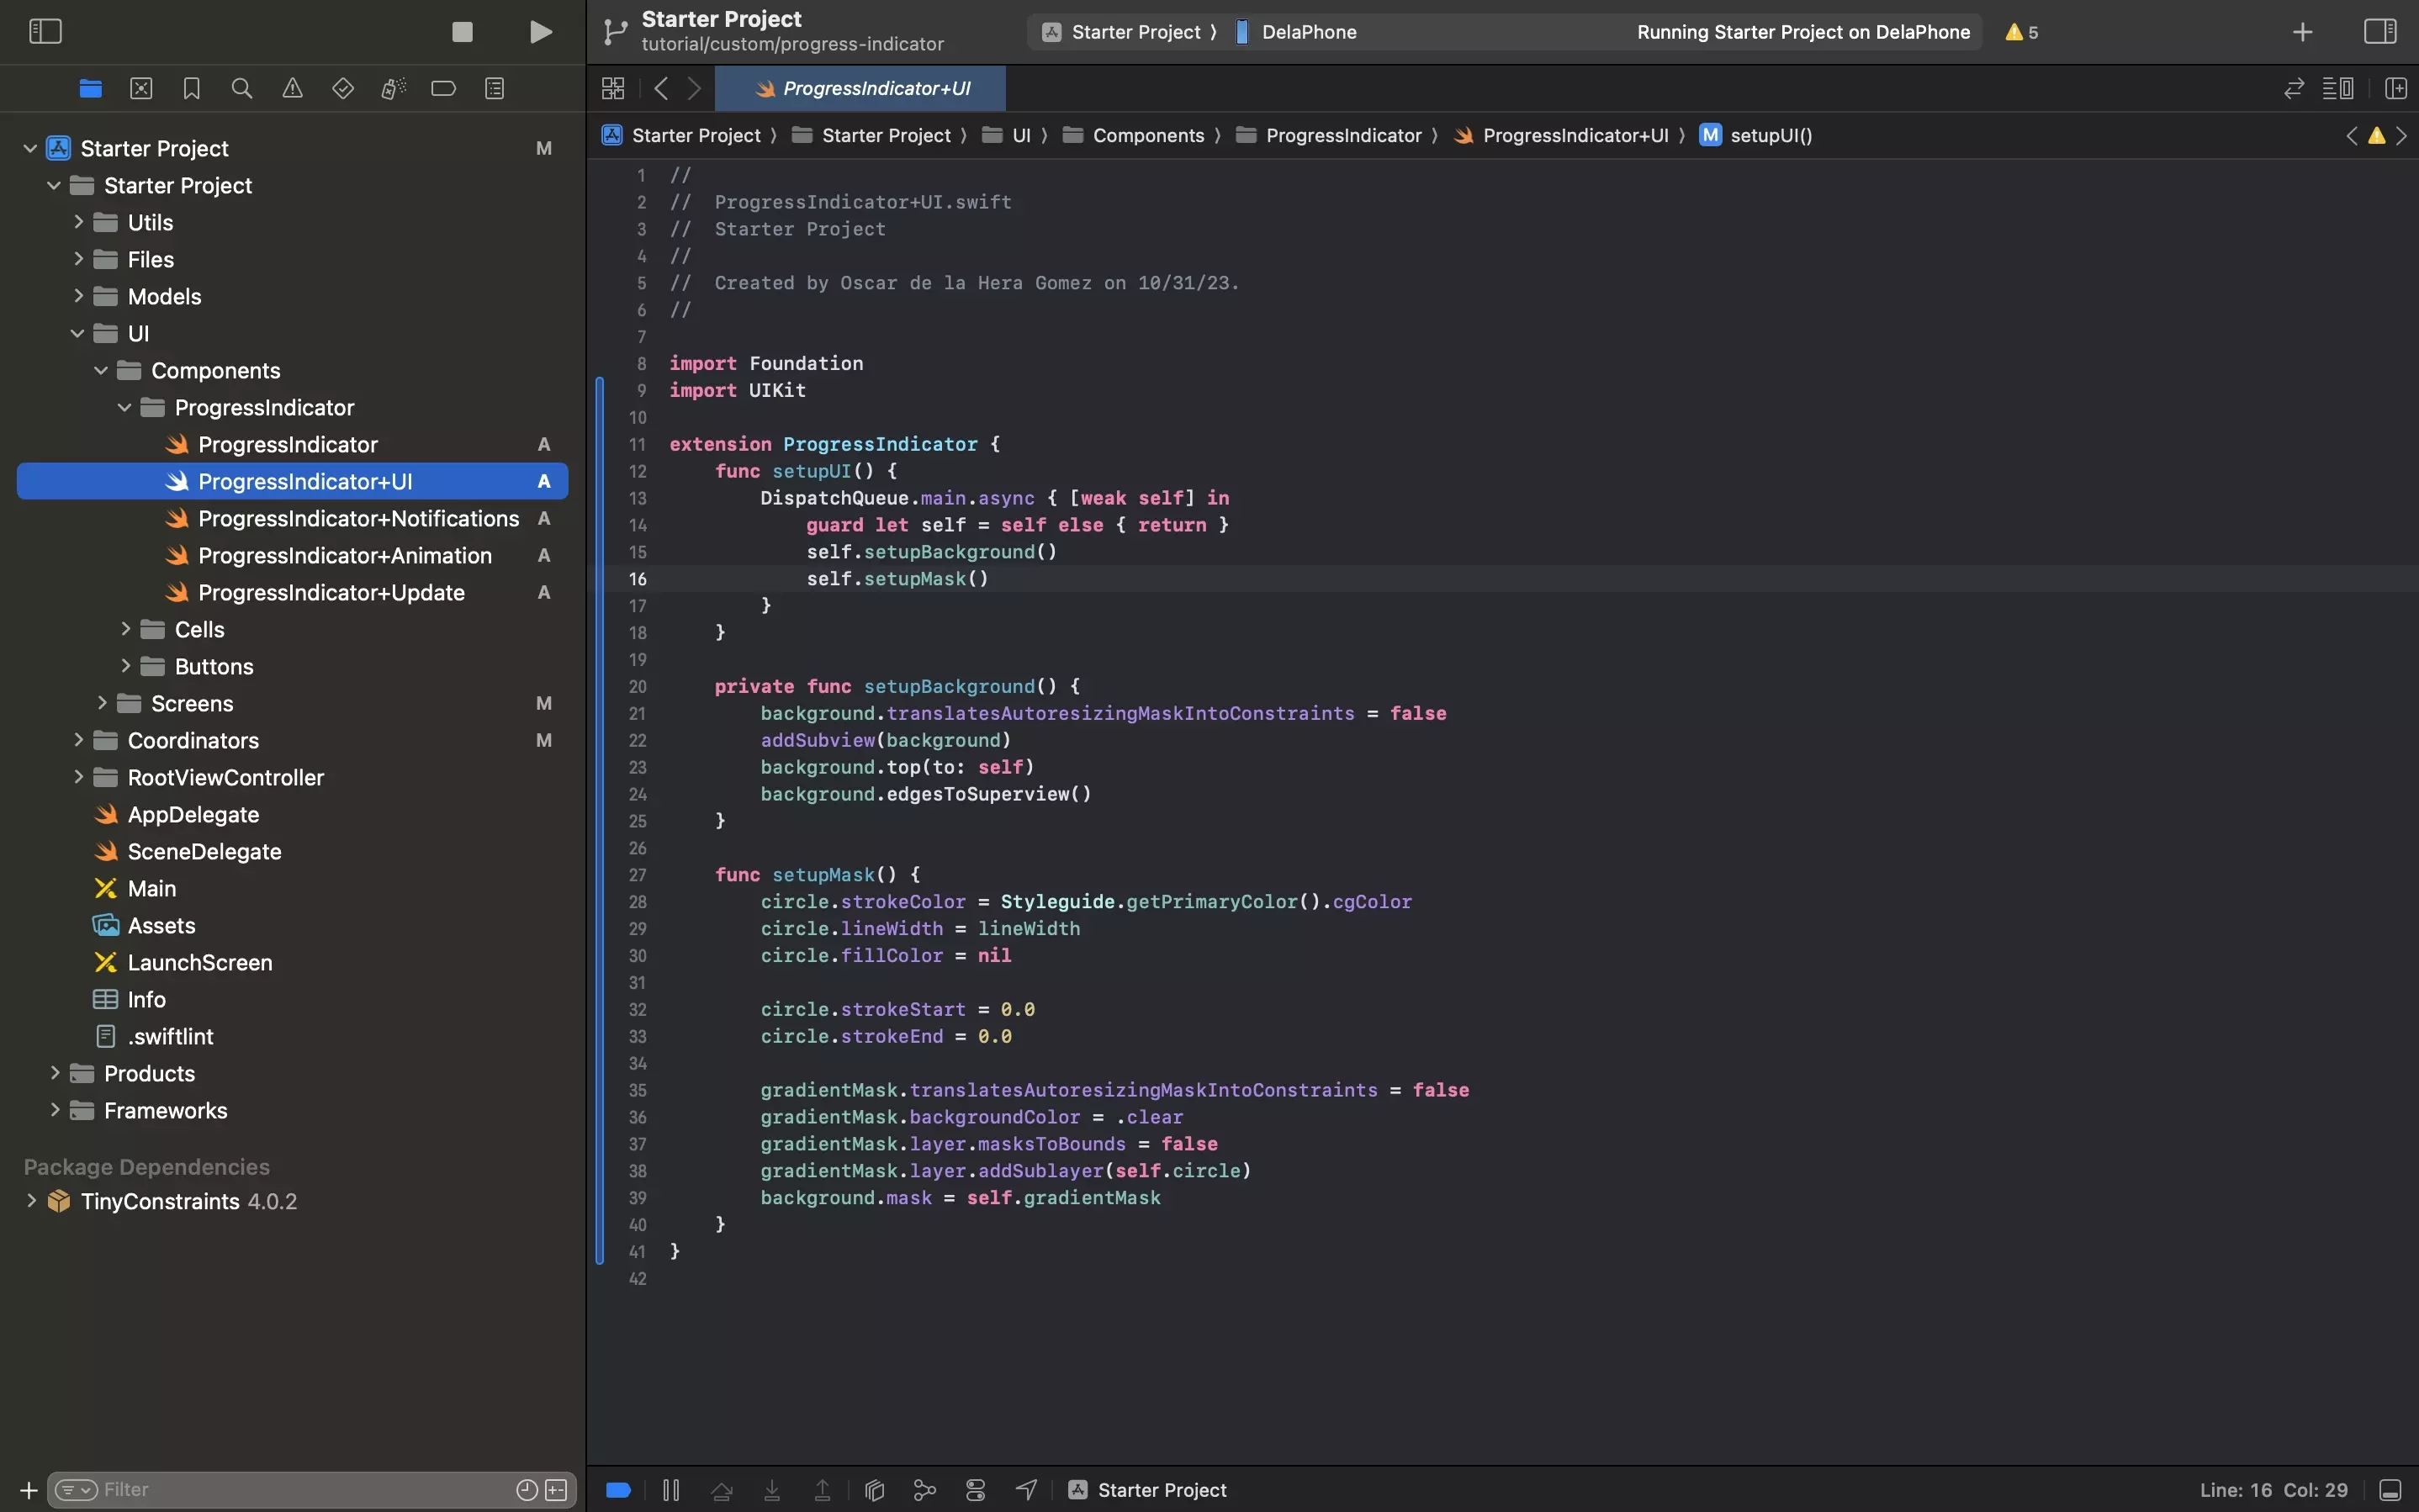Expand the TinyConstraints package
Screen dimensions: 2419x1512
(x=31, y=1201)
